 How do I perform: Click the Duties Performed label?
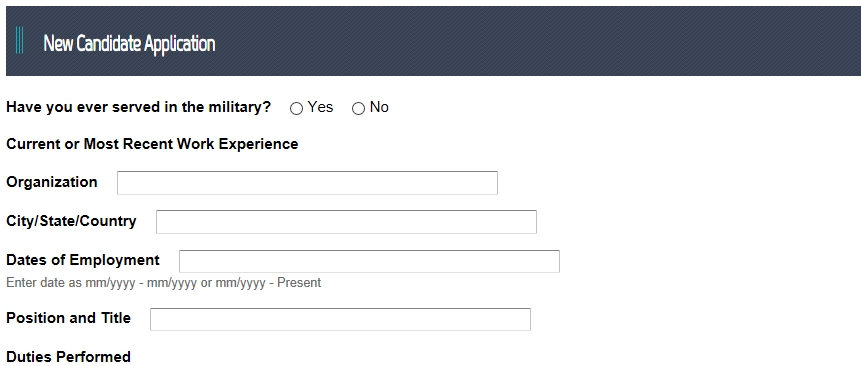(69, 357)
